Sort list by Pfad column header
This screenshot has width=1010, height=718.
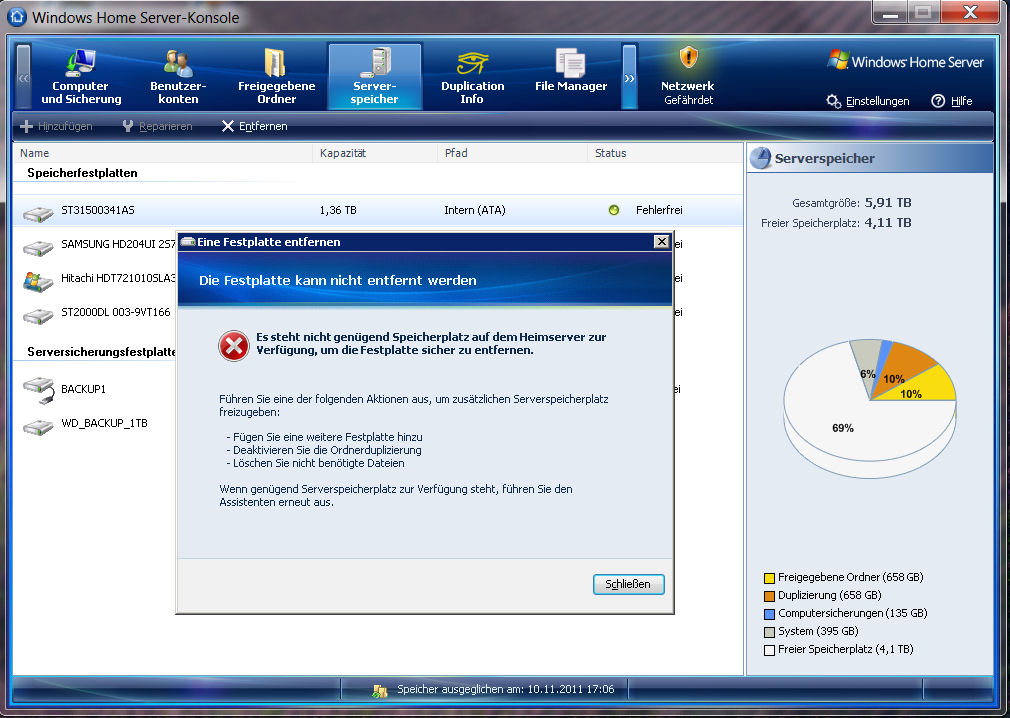(x=512, y=153)
